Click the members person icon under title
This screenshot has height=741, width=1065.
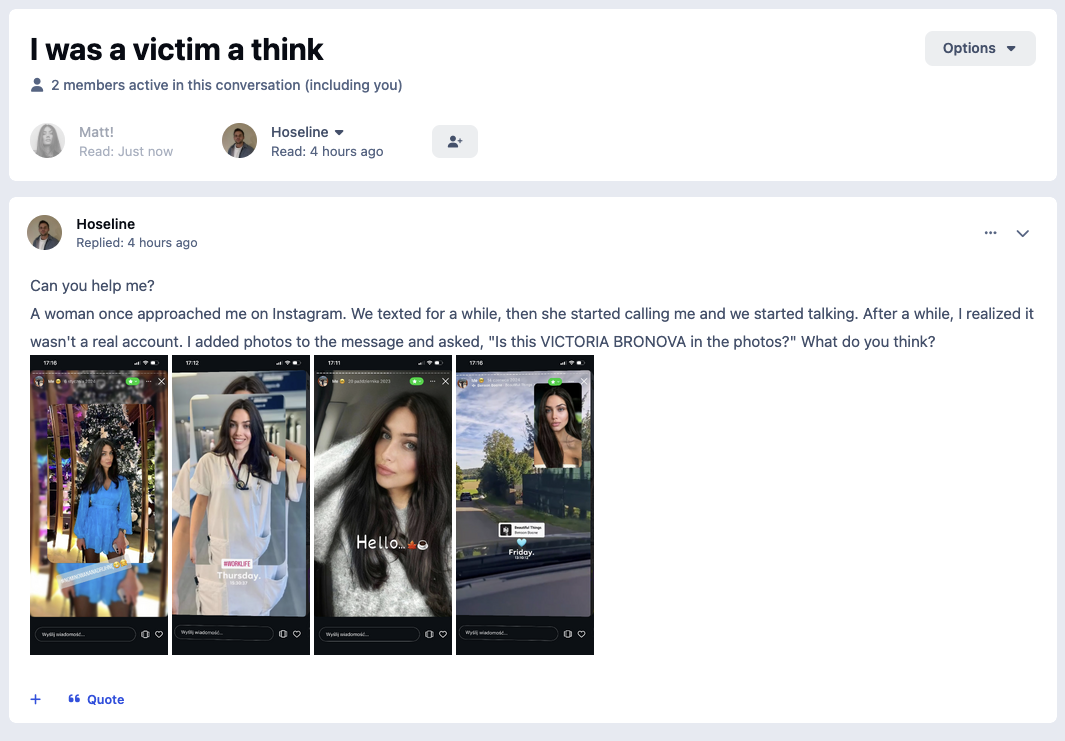tap(37, 85)
